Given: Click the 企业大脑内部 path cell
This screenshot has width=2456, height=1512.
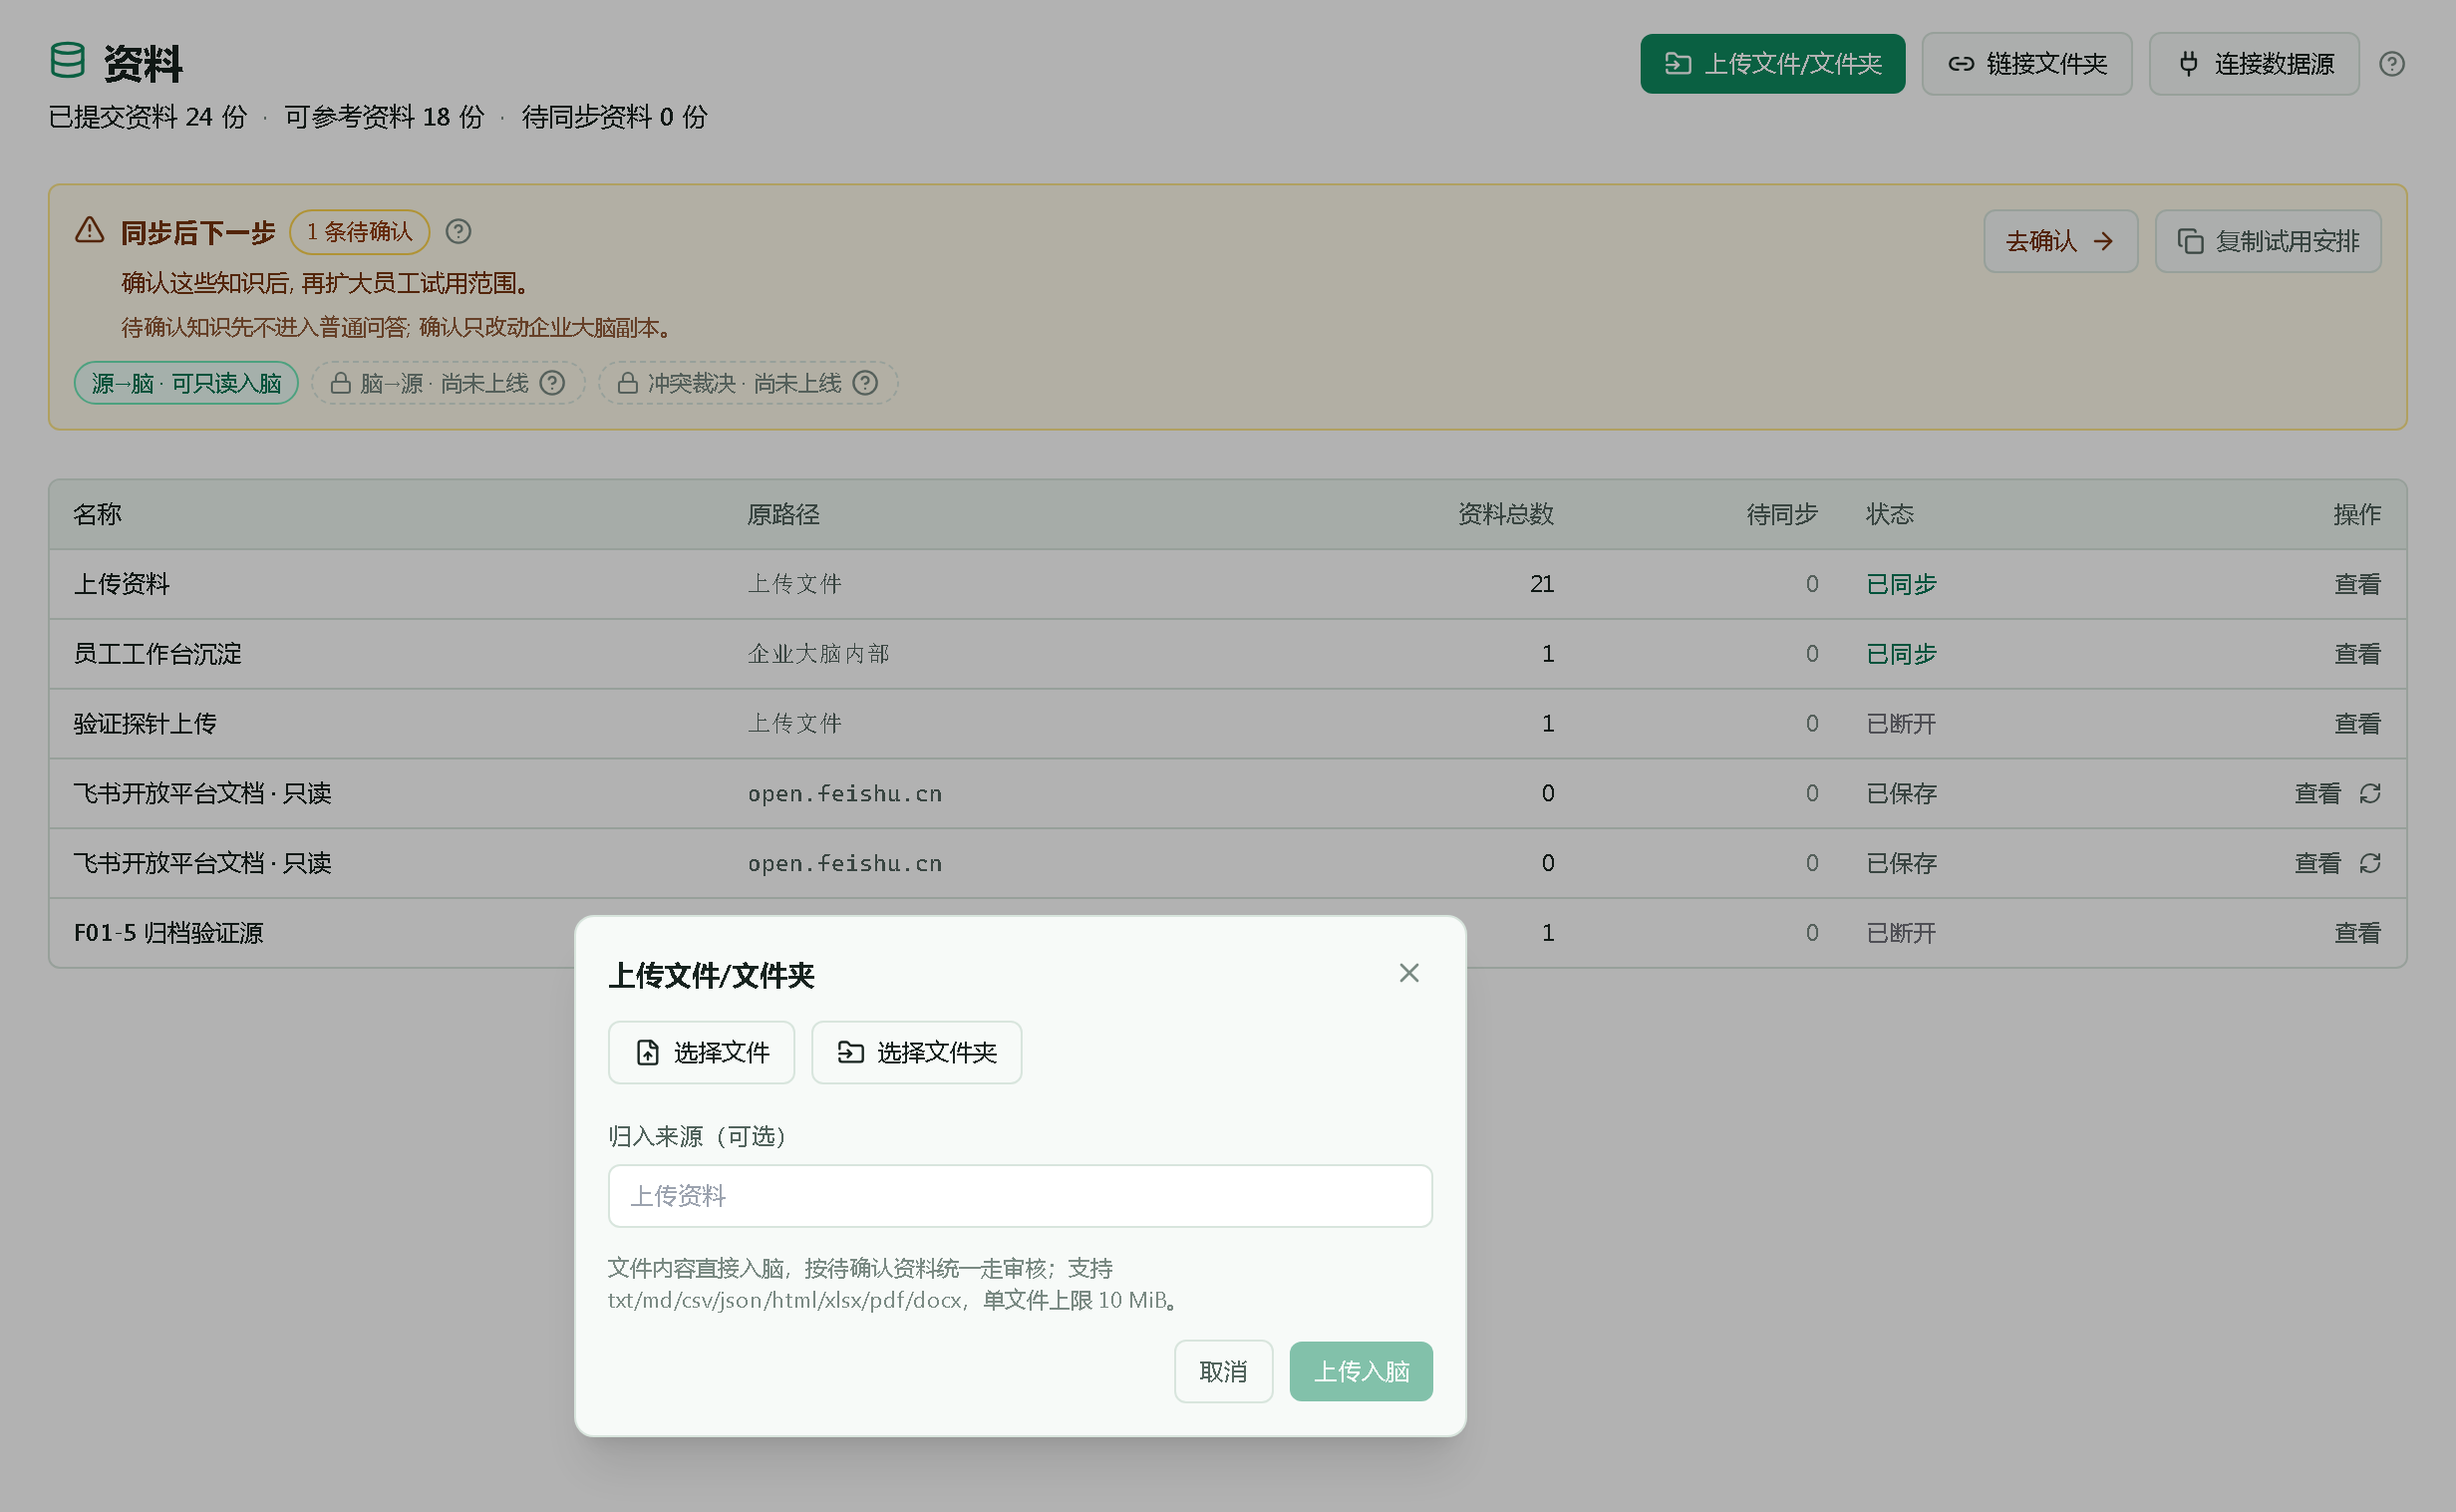Looking at the screenshot, I should 819,654.
